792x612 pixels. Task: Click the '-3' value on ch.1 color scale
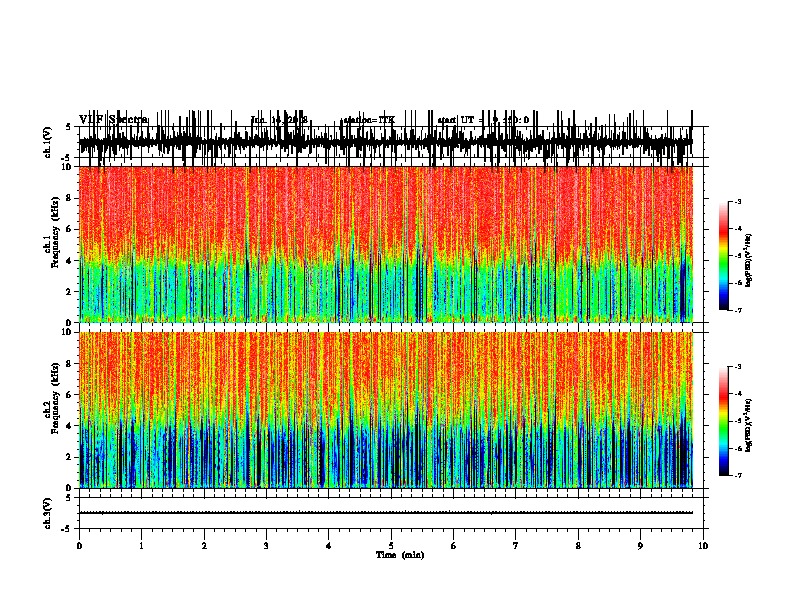tap(737, 201)
